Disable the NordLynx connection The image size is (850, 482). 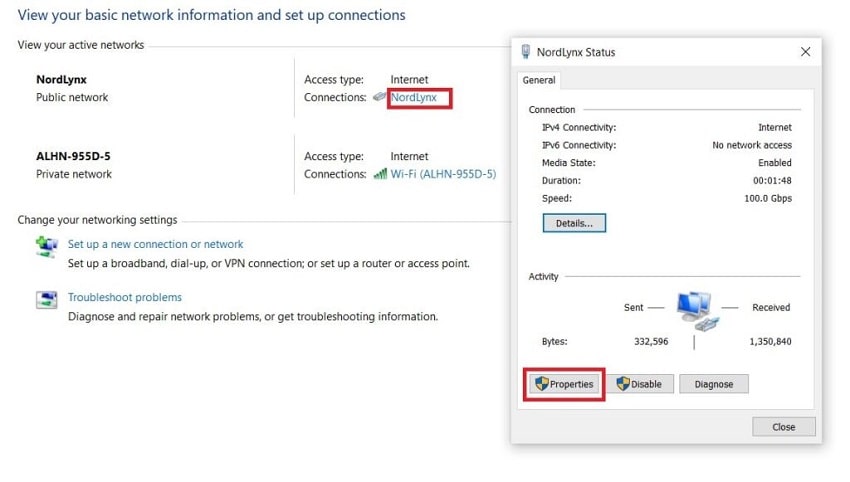pos(640,384)
